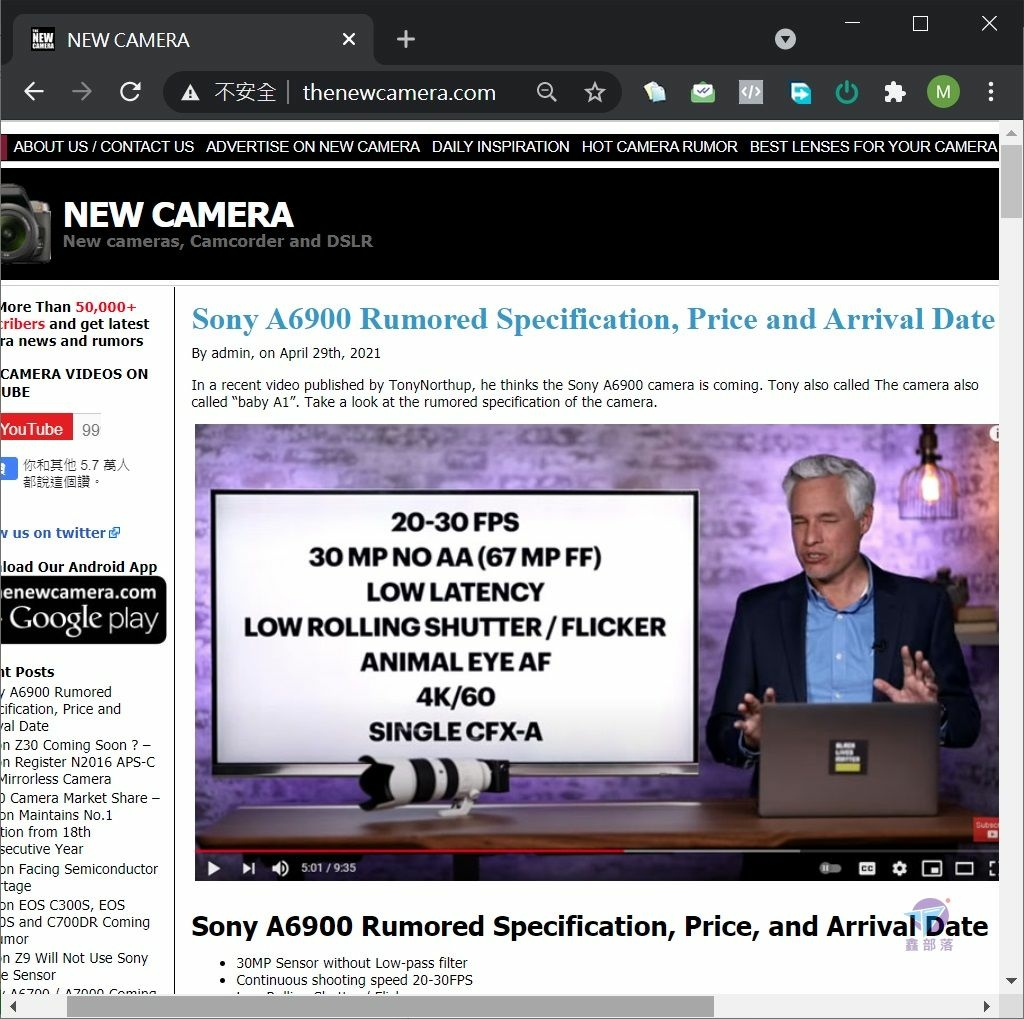Open a new browser tab
The image size is (1024, 1019).
click(406, 39)
